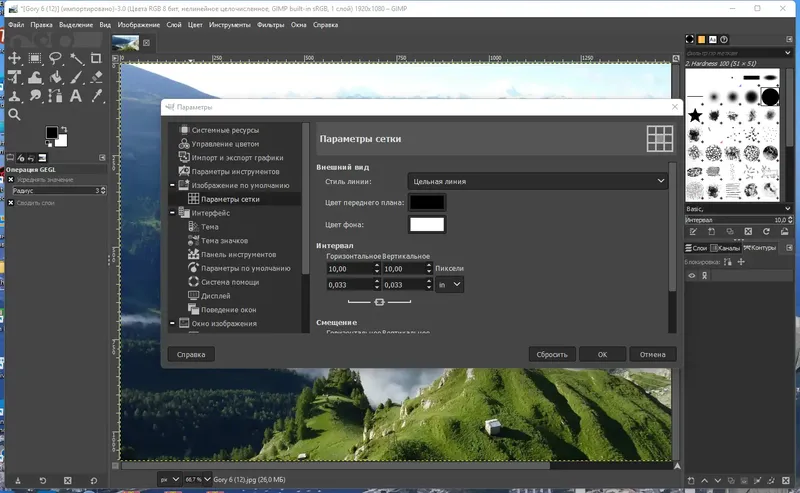Select the Move tool in the toolbox

point(14,58)
